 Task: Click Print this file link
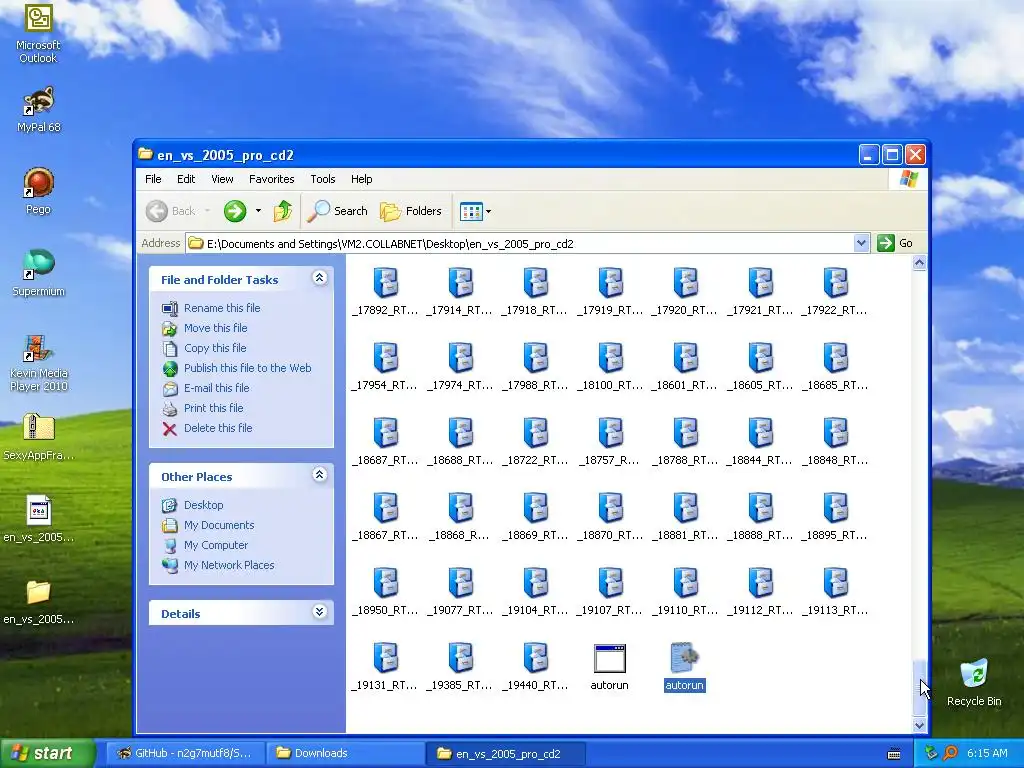214,408
